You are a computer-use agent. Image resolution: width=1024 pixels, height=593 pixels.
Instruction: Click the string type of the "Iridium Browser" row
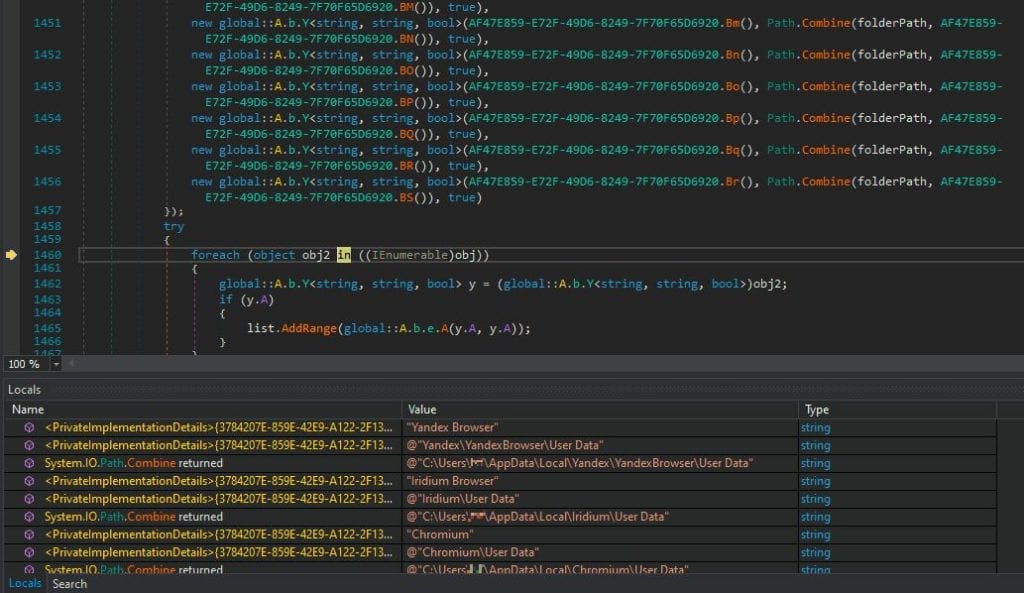click(x=816, y=481)
